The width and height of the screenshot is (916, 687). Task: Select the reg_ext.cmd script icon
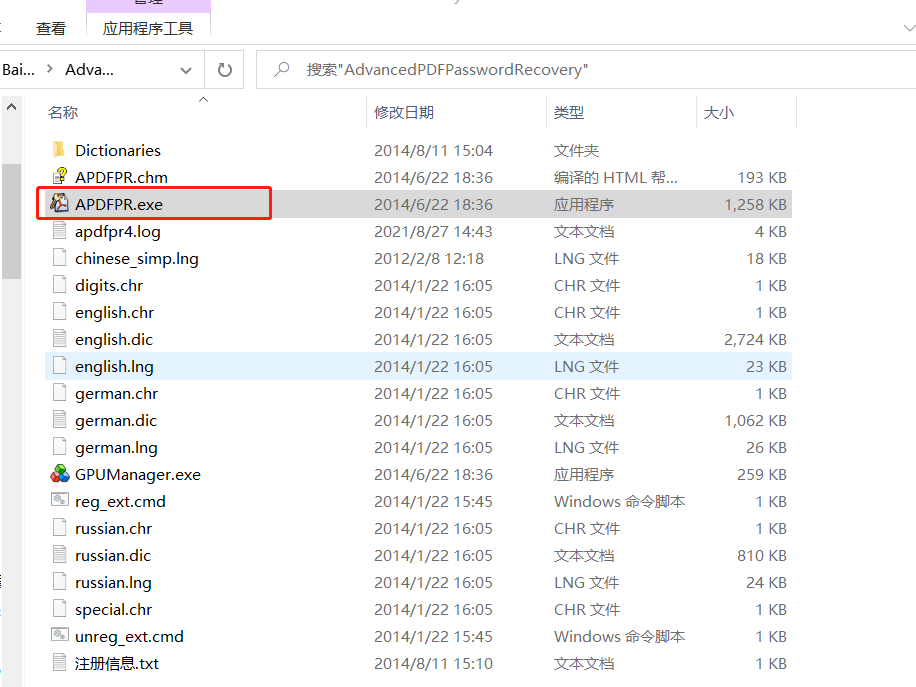59,501
